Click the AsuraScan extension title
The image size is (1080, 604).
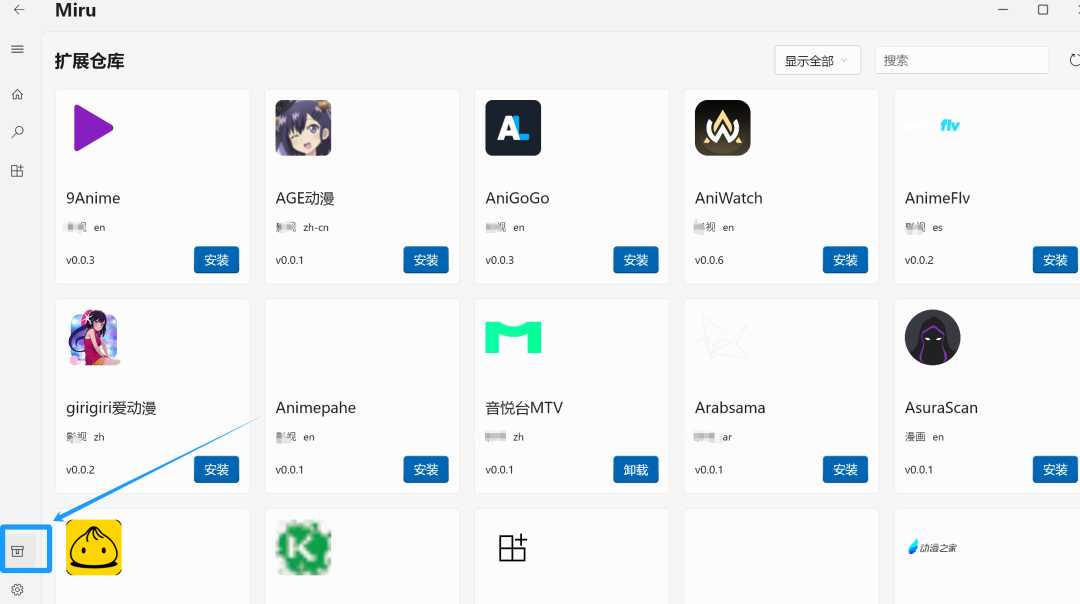pyautogui.click(x=941, y=408)
